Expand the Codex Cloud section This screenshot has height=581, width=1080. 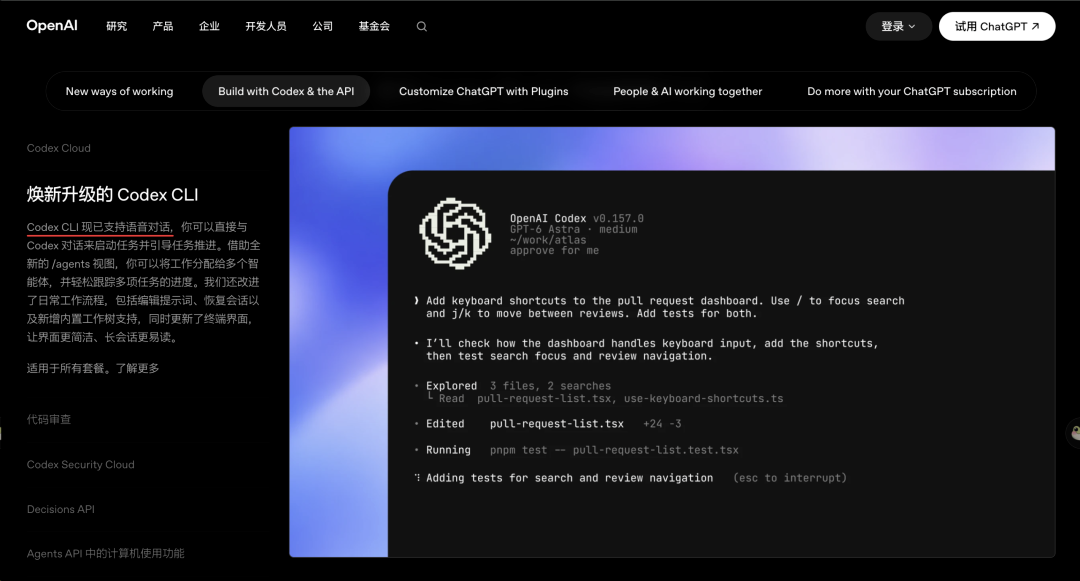pos(59,148)
